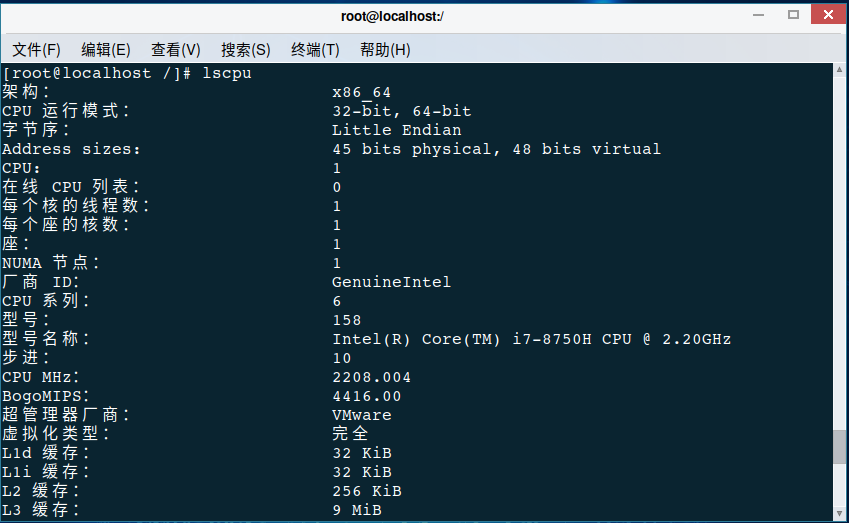This screenshot has height=523, width=849.
Task: Click the vertical scrollbar thumb
Action: [x=839, y=447]
